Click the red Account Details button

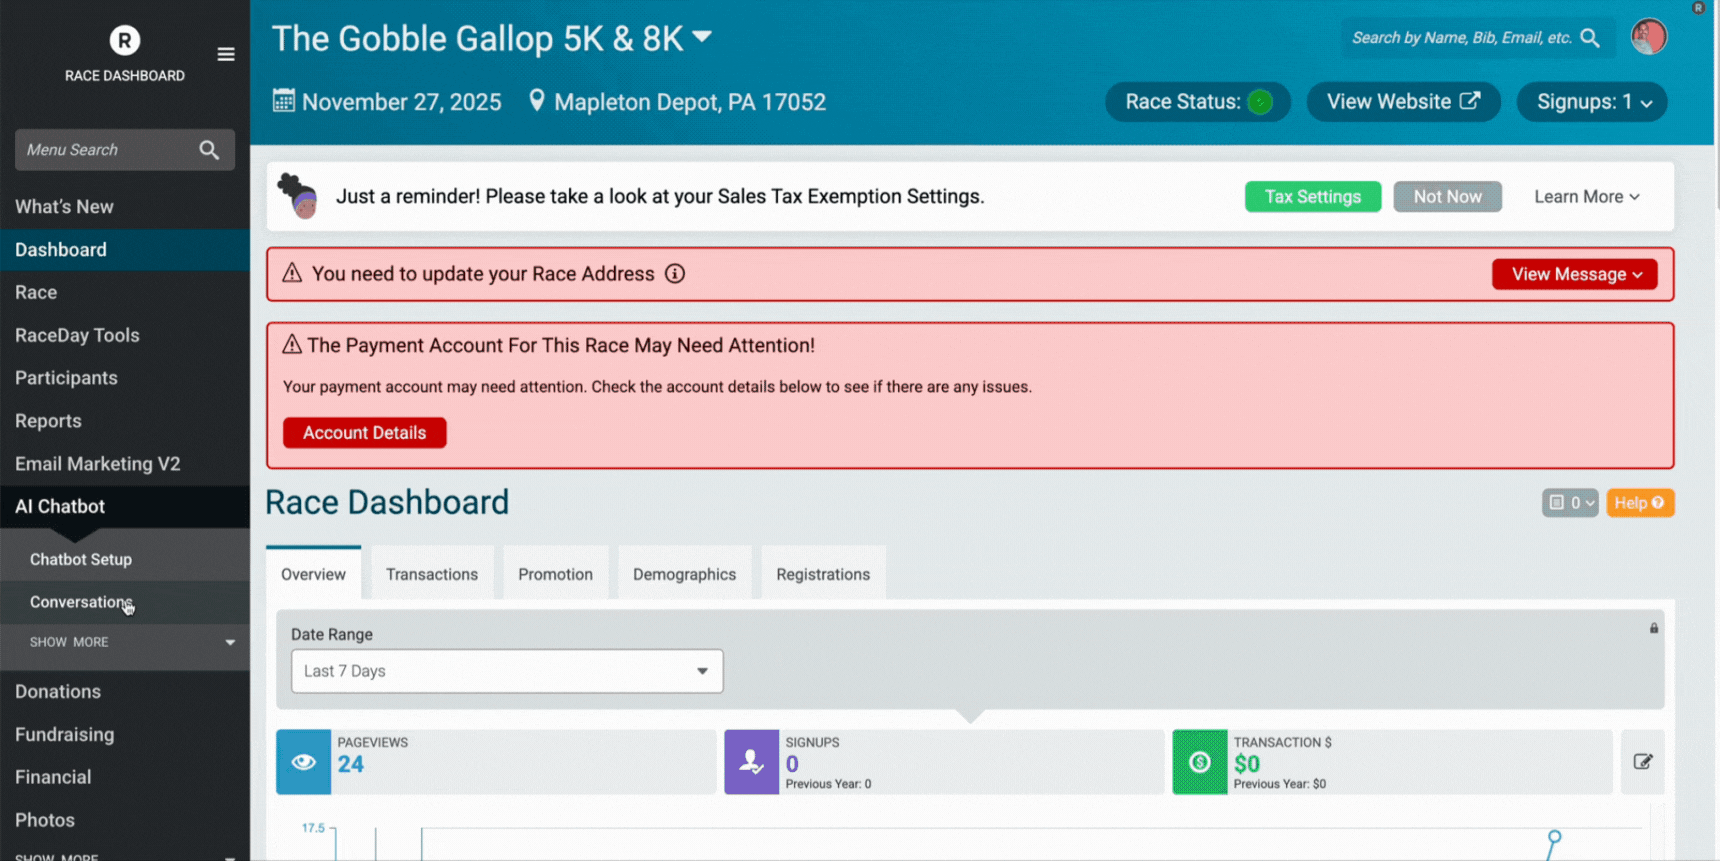point(364,433)
